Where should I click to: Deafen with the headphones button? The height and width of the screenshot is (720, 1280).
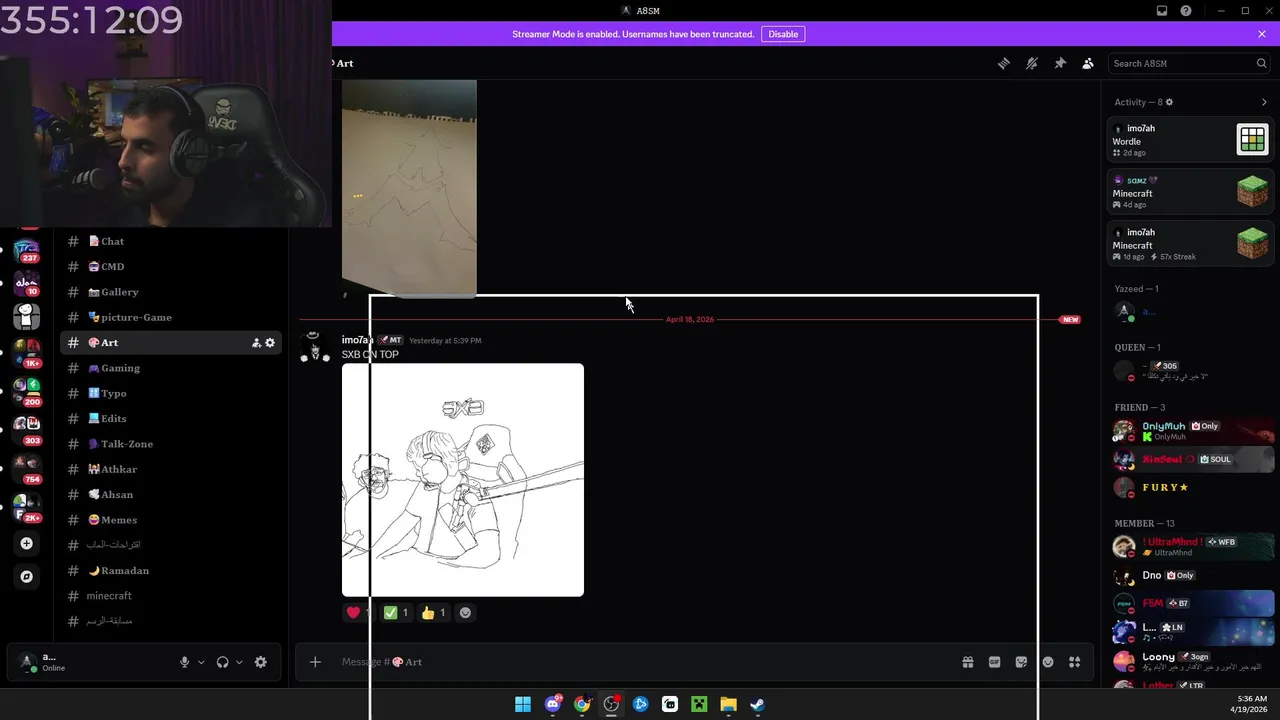222,662
